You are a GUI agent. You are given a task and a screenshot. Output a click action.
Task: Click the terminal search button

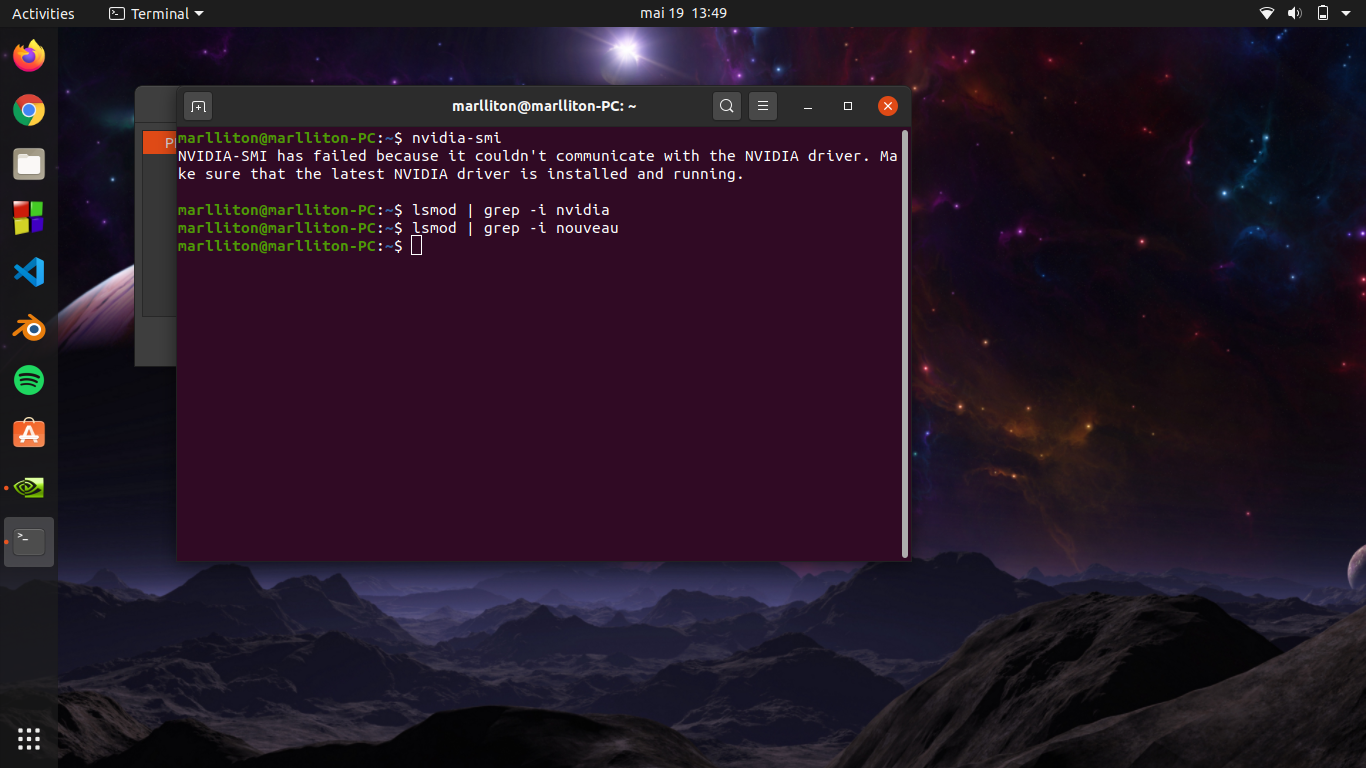click(727, 106)
